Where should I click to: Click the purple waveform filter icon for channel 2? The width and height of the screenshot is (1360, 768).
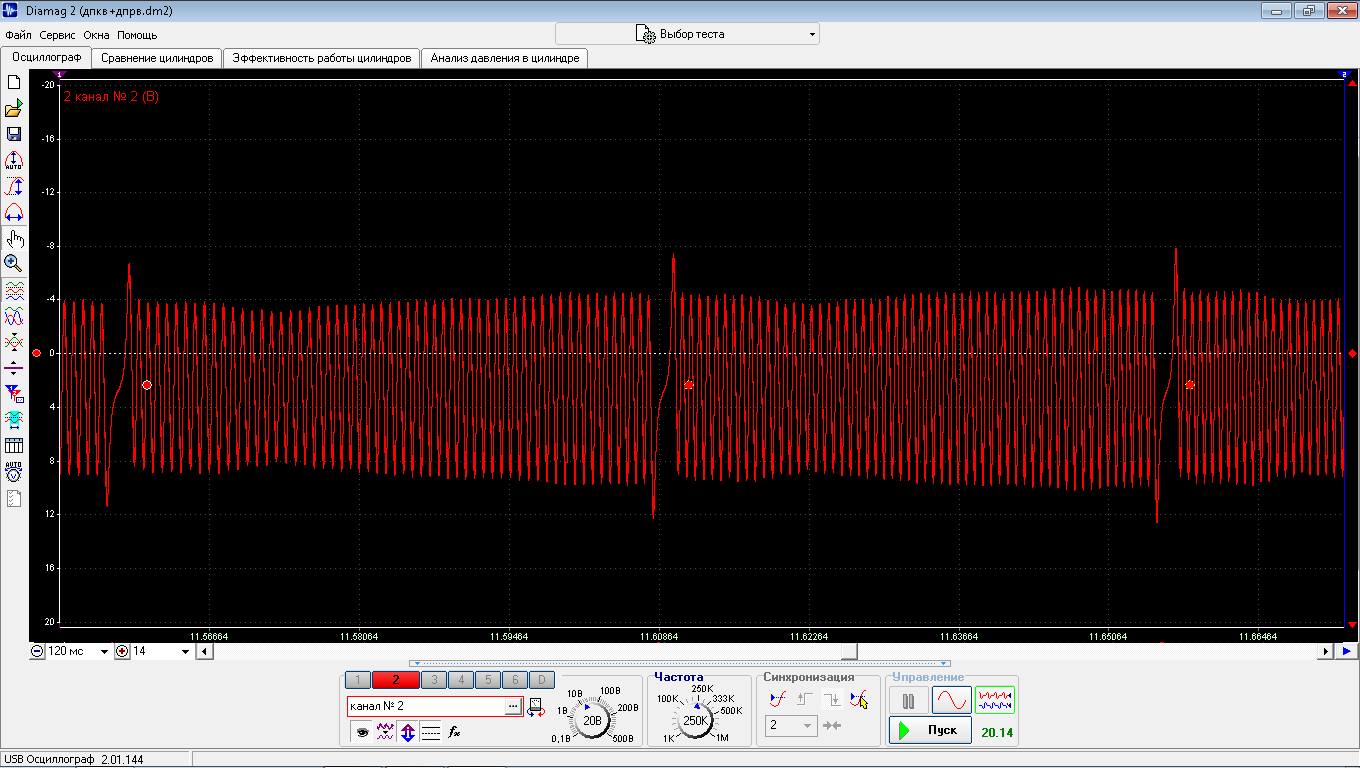click(385, 732)
